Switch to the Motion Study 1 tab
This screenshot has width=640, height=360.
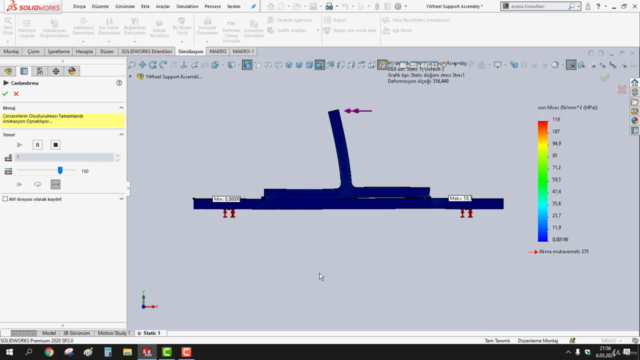(113, 333)
